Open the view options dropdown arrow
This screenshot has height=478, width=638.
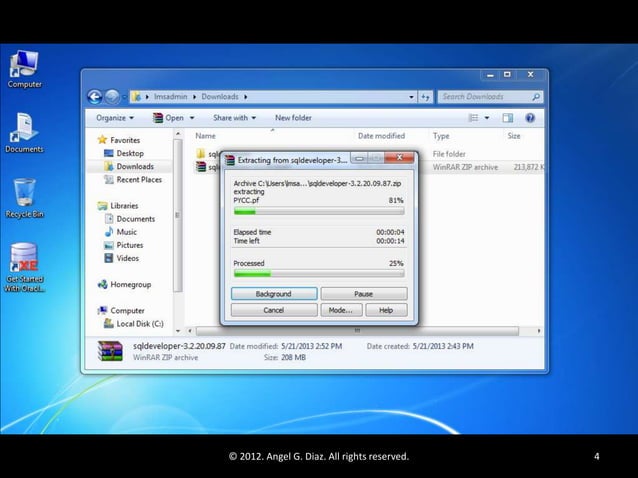[x=487, y=118]
